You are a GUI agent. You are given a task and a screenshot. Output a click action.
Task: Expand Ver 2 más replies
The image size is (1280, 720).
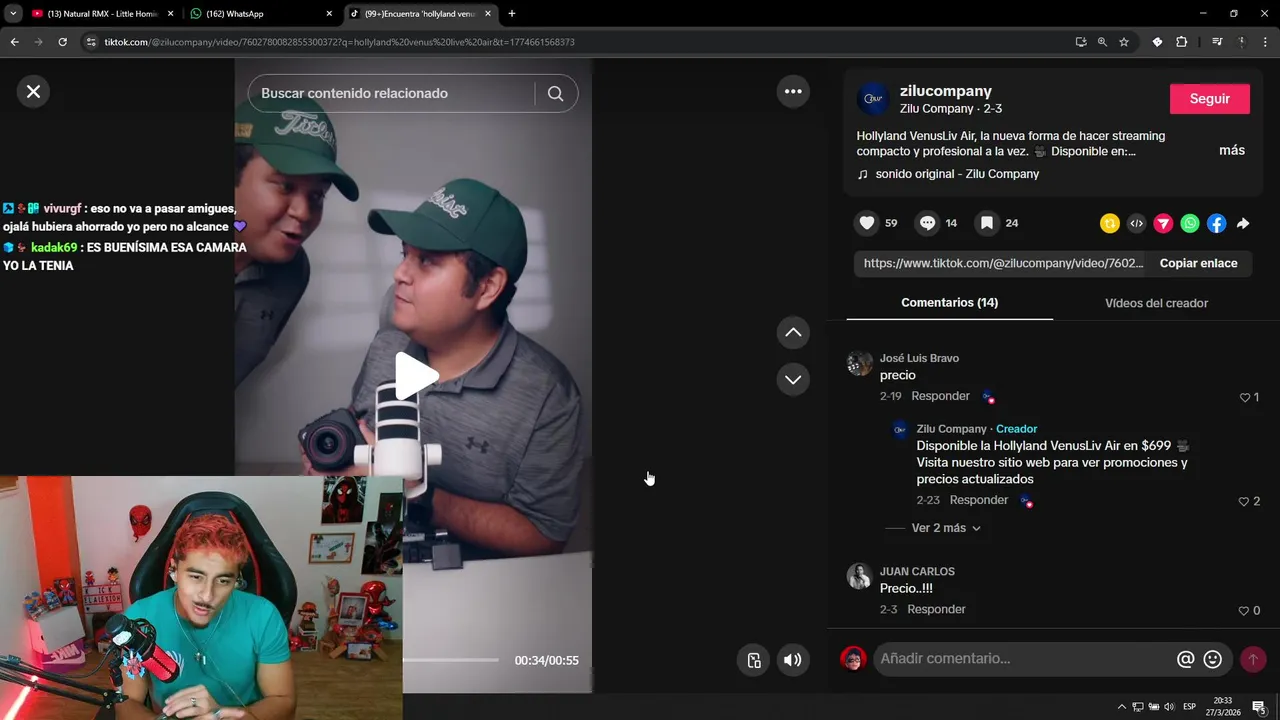[946, 528]
